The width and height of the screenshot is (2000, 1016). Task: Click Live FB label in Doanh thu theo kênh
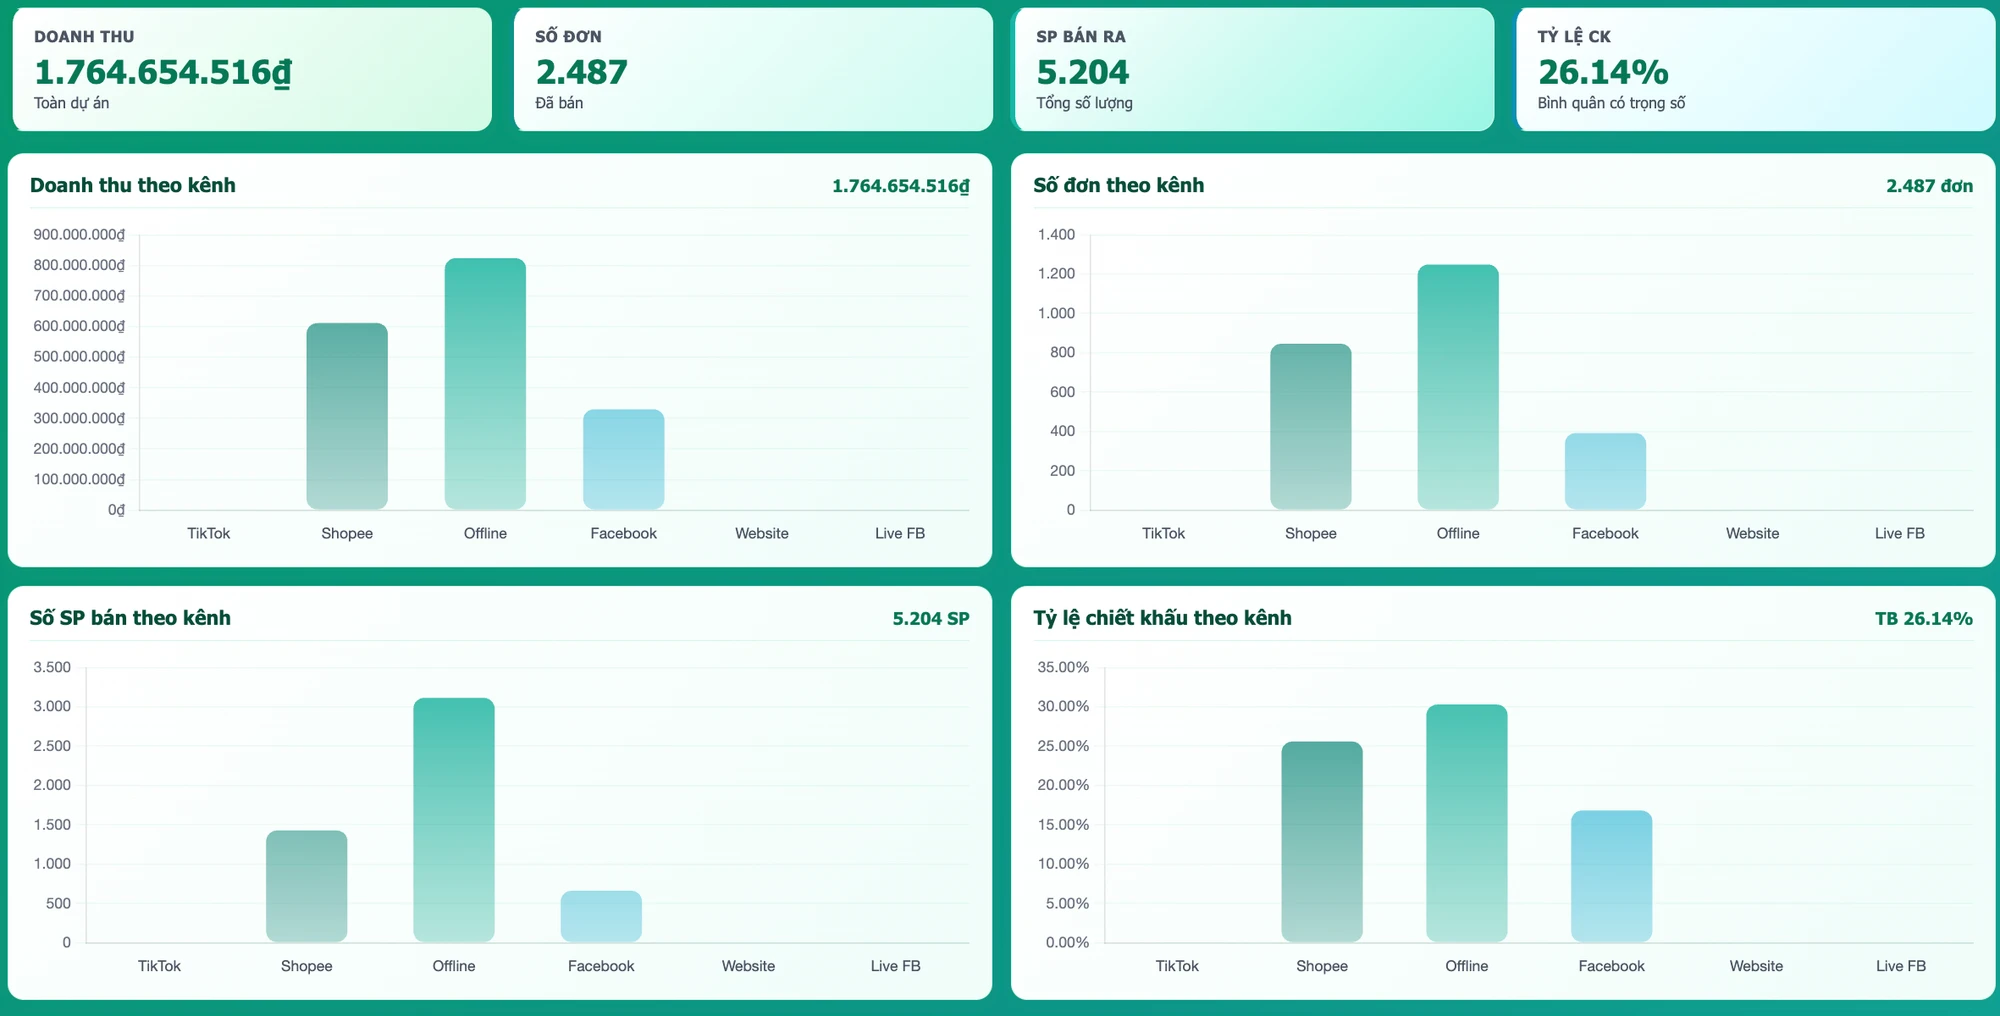(x=900, y=533)
